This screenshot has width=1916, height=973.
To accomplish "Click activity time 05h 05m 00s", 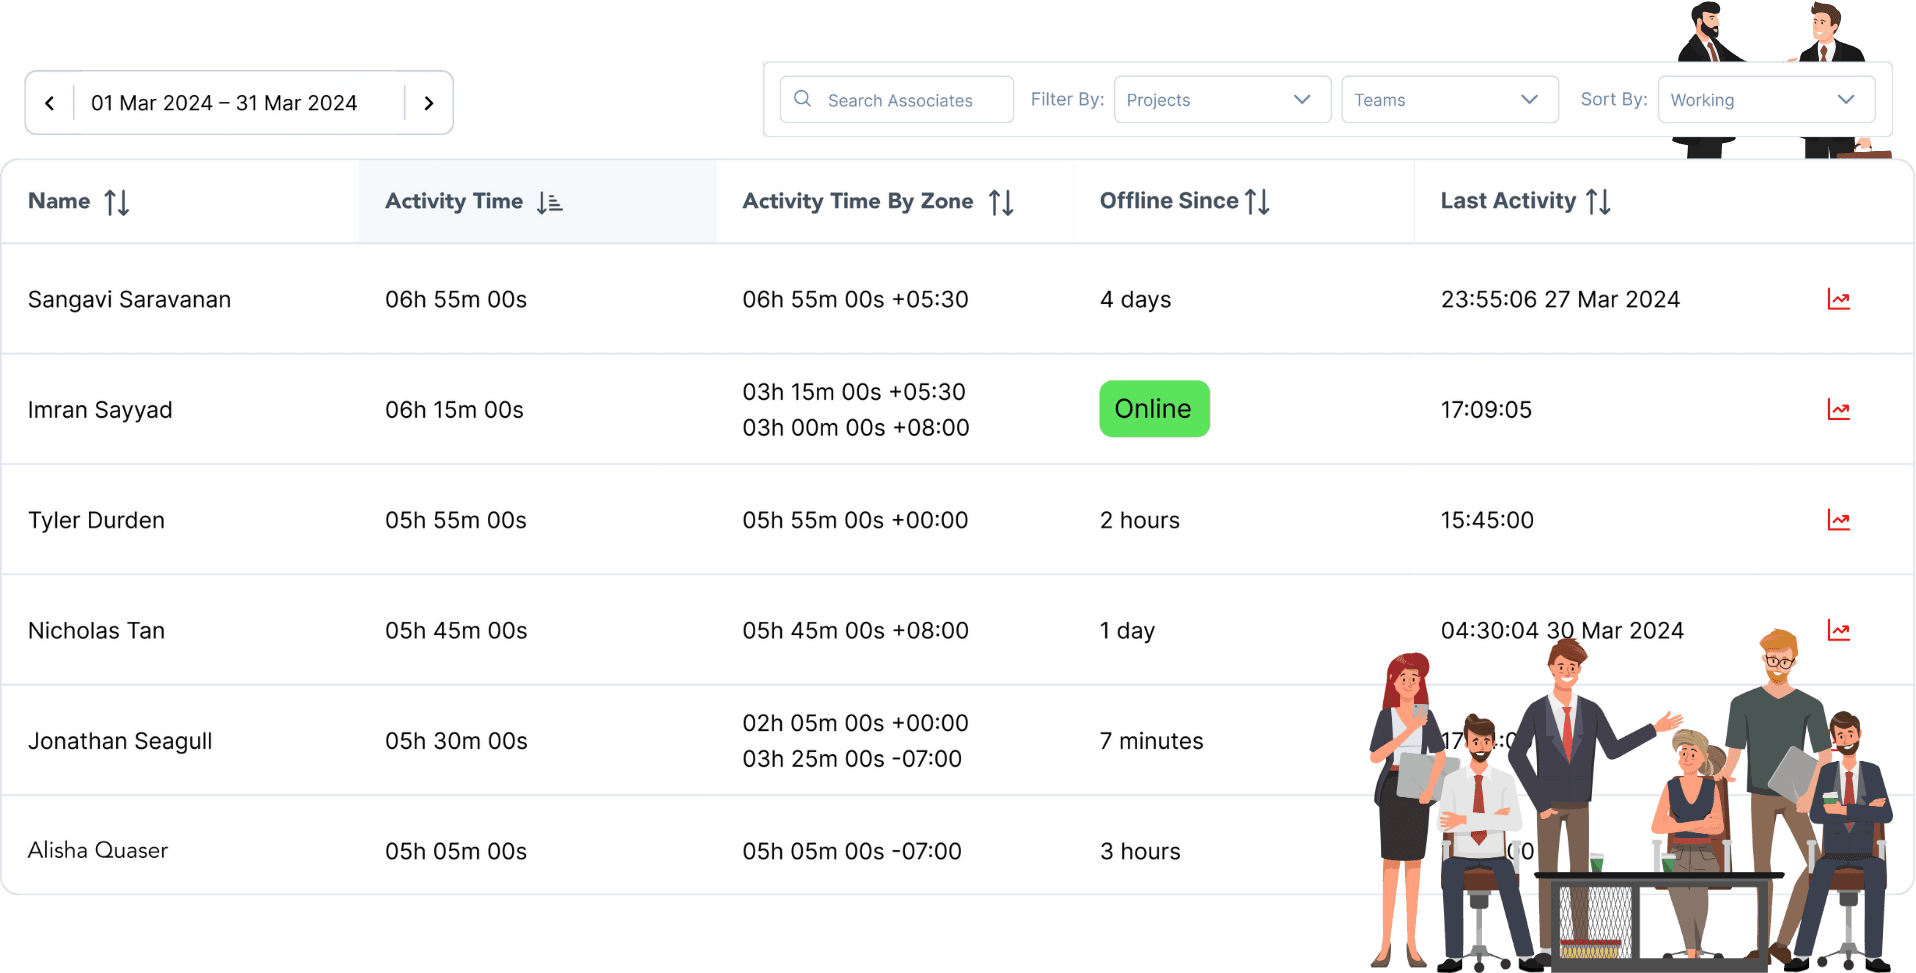I will 456,851.
